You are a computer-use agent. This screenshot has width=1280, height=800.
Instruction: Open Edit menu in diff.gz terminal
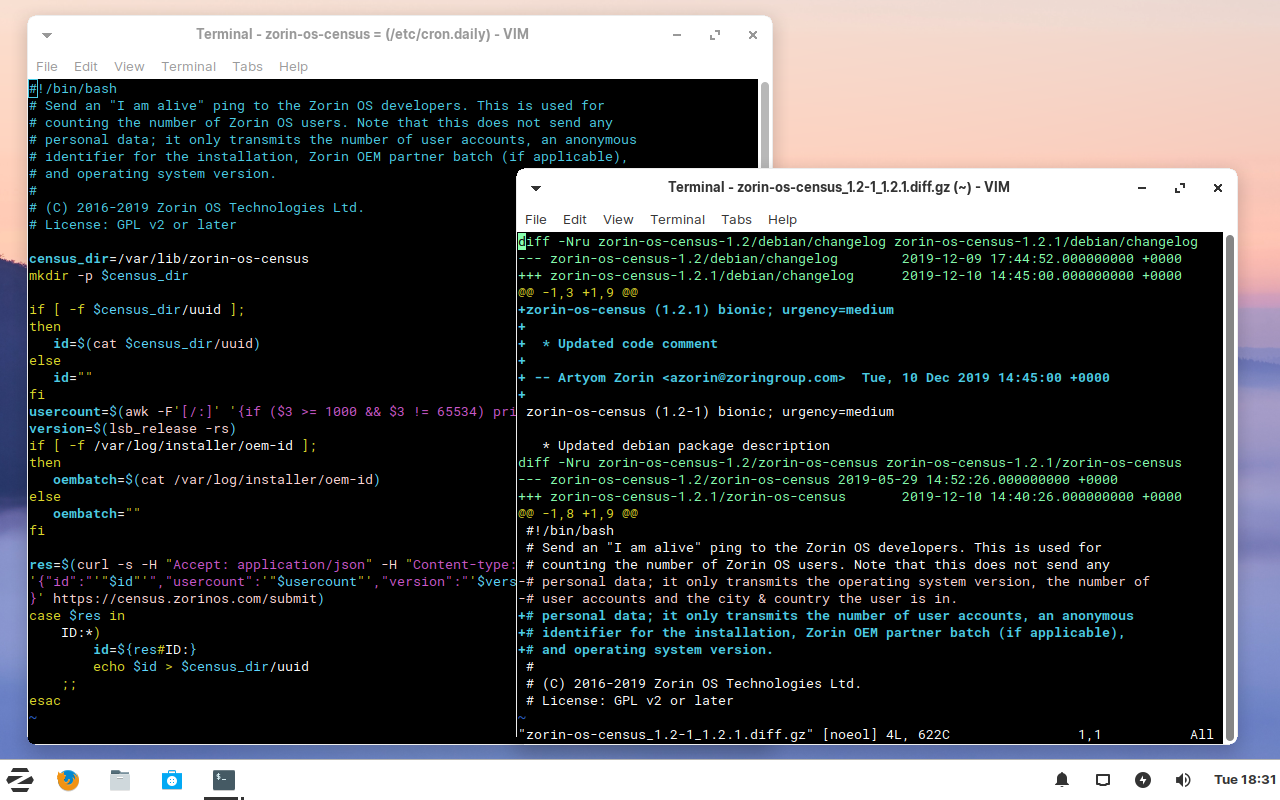[x=575, y=219]
